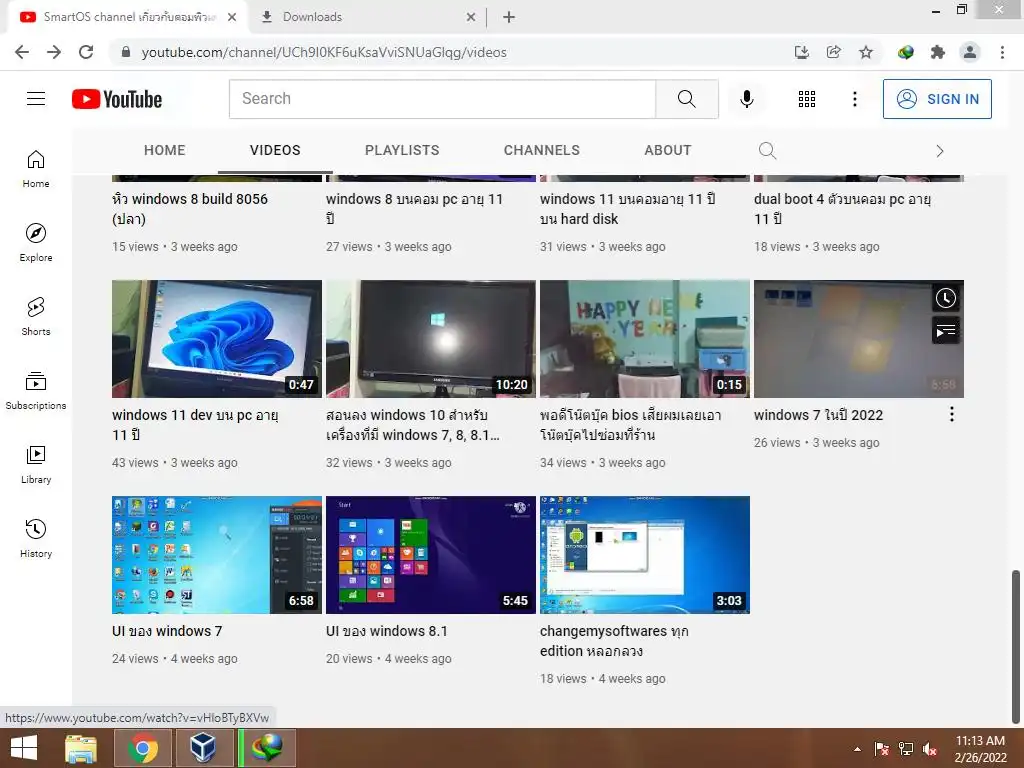Open video 'UI ของ windows 7' title
The width and height of the screenshot is (1024, 768).
[x=167, y=631]
